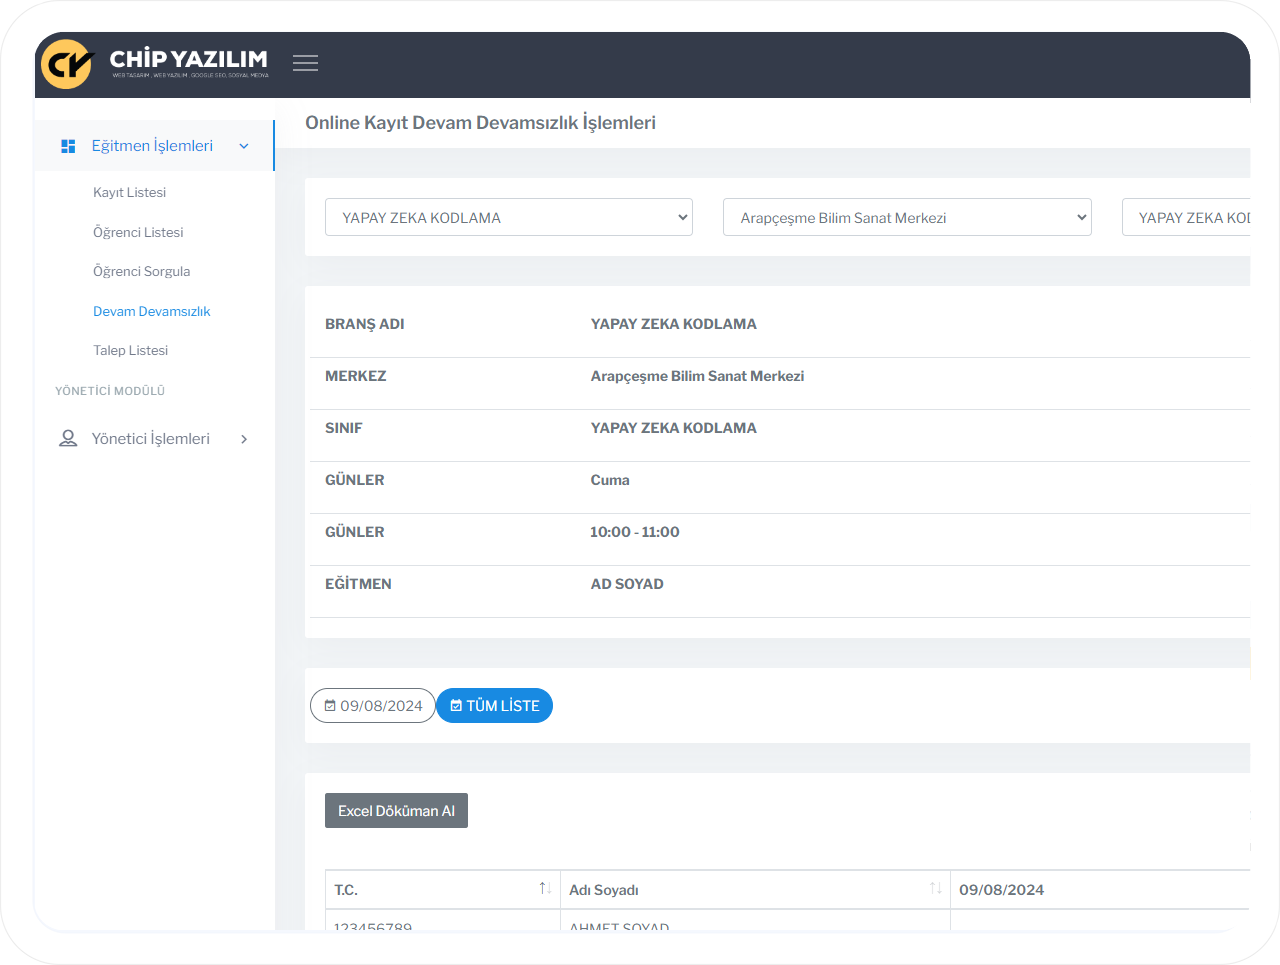Collapse the Eğitmen İşlemleri chevron
Image resolution: width=1280 pixels, height=965 pixels.
pyautogui.click(x=244, y=146)
